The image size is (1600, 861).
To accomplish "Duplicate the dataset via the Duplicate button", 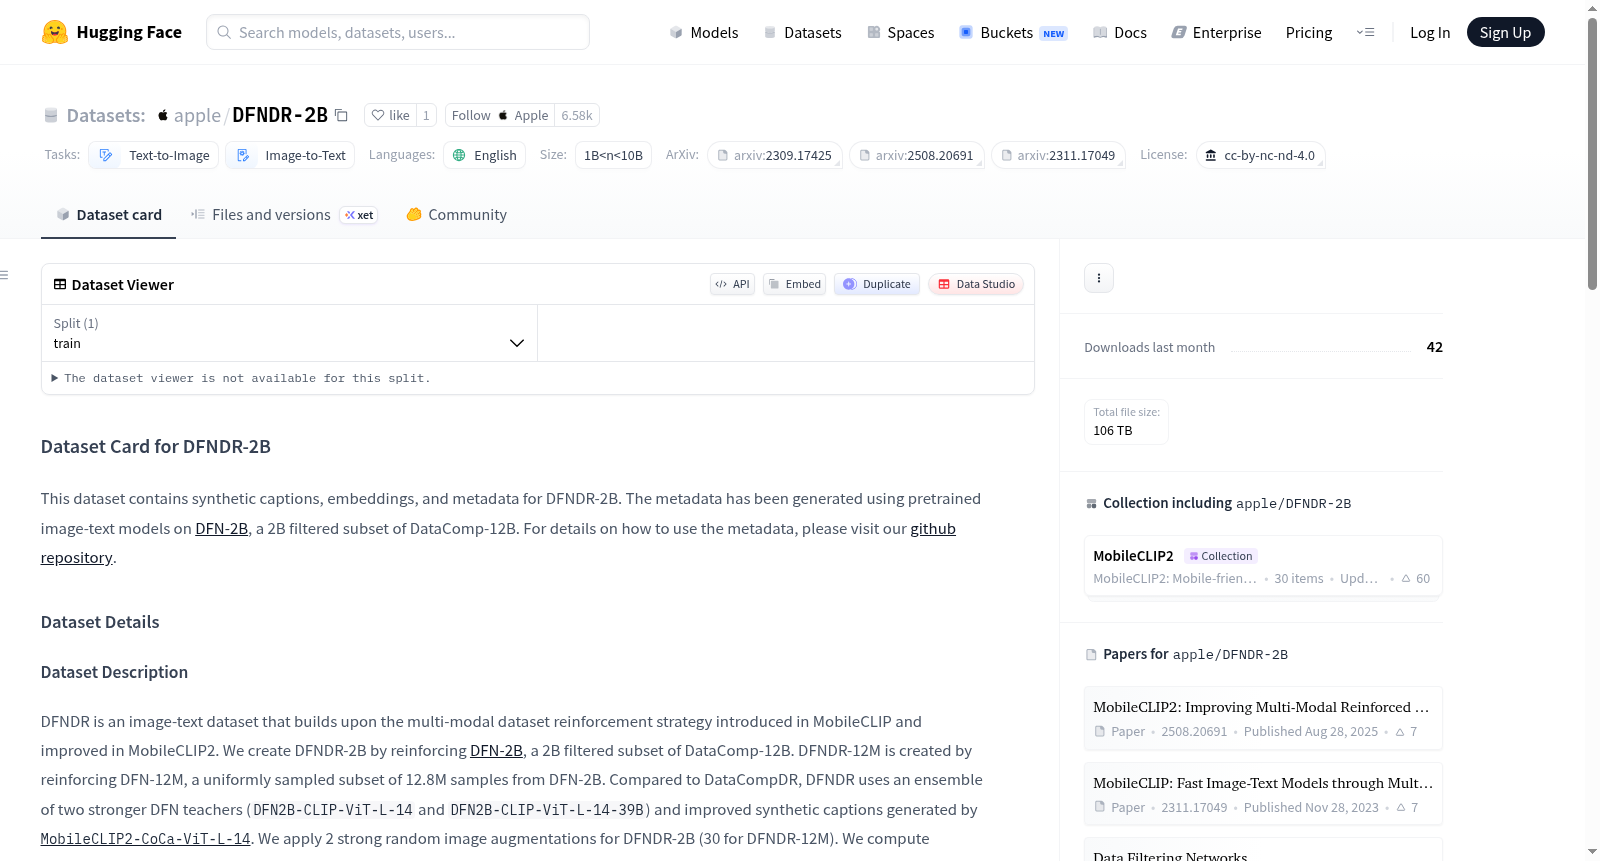I will (x=877, y=284).
